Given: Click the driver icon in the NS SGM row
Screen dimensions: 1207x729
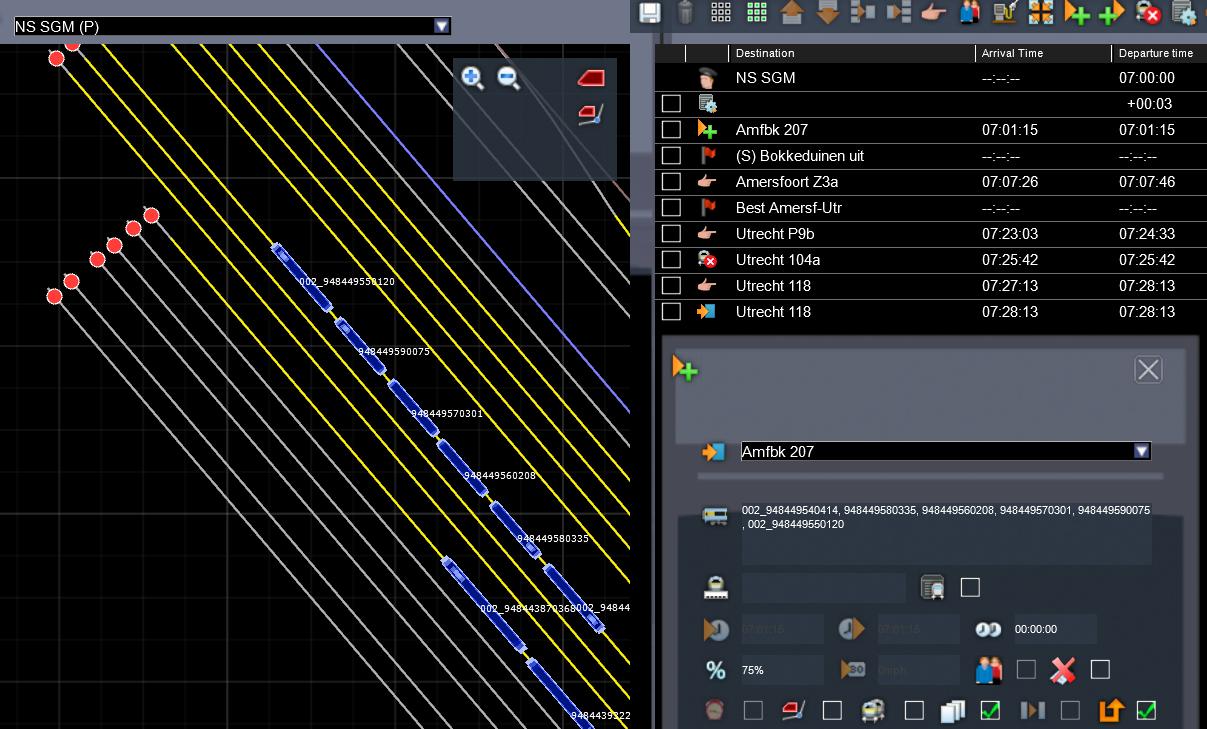Looking at the screenshot, I should click(x=708, y=77).
